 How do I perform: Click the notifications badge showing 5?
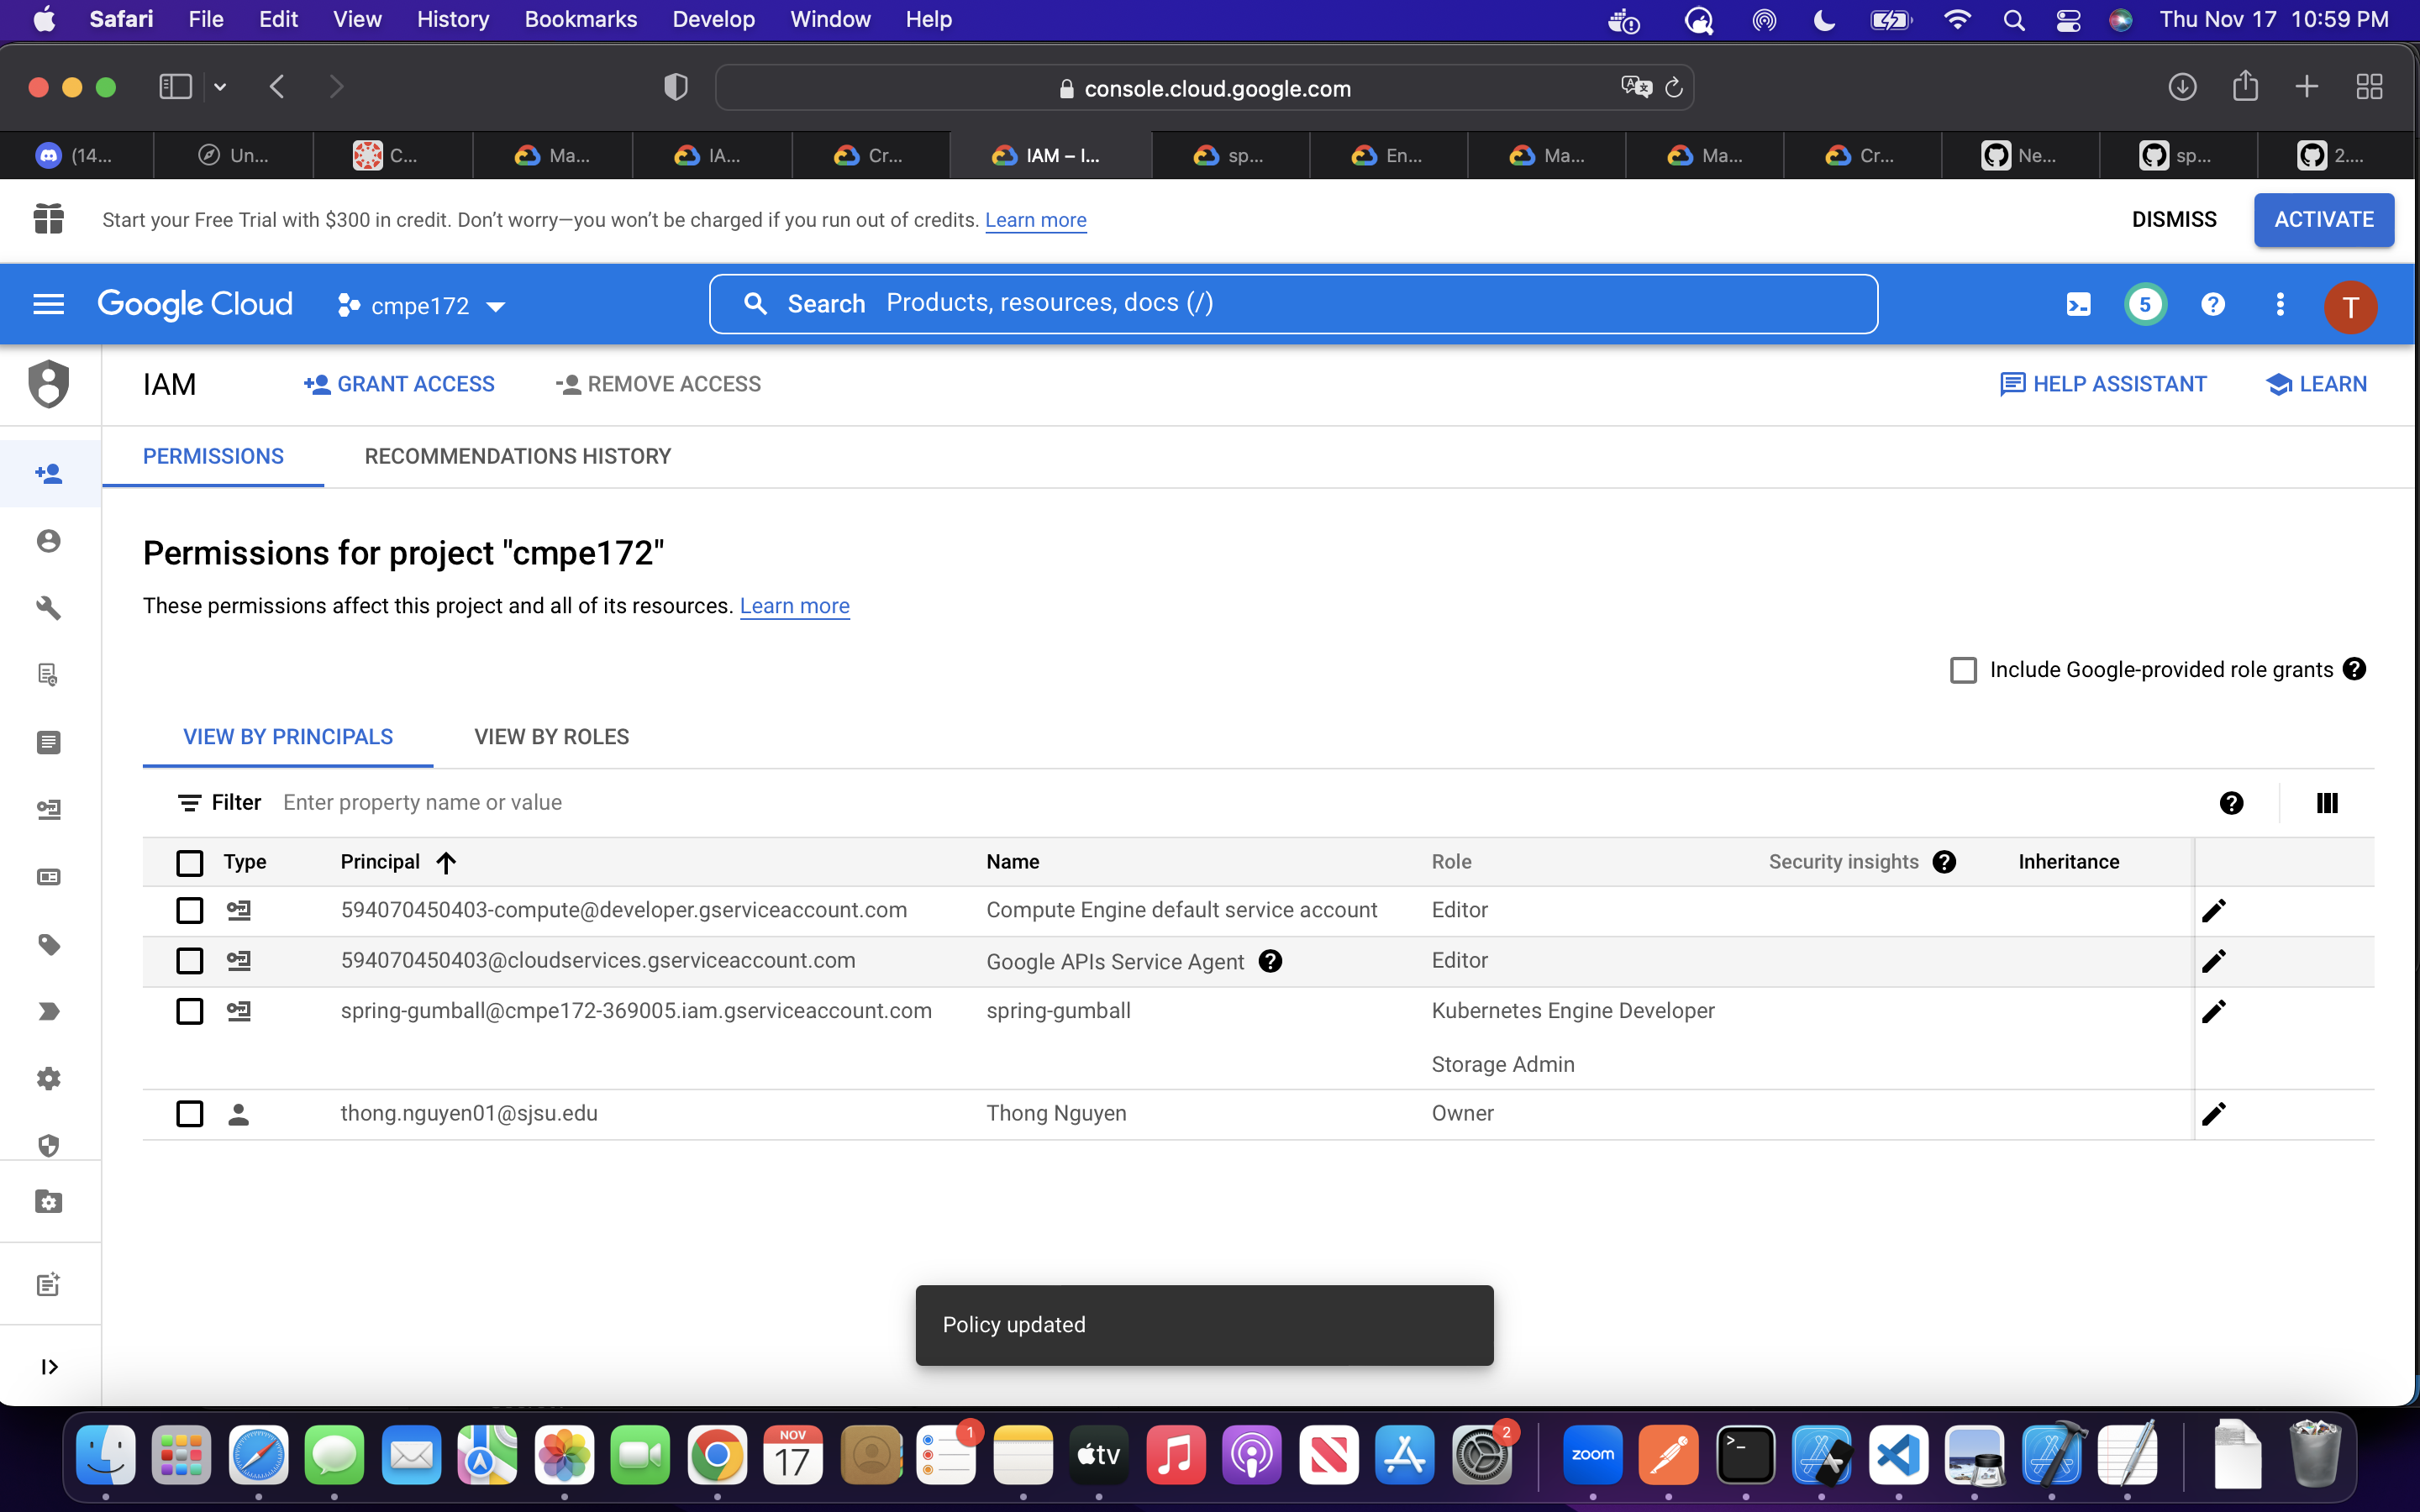(2144, 304)
